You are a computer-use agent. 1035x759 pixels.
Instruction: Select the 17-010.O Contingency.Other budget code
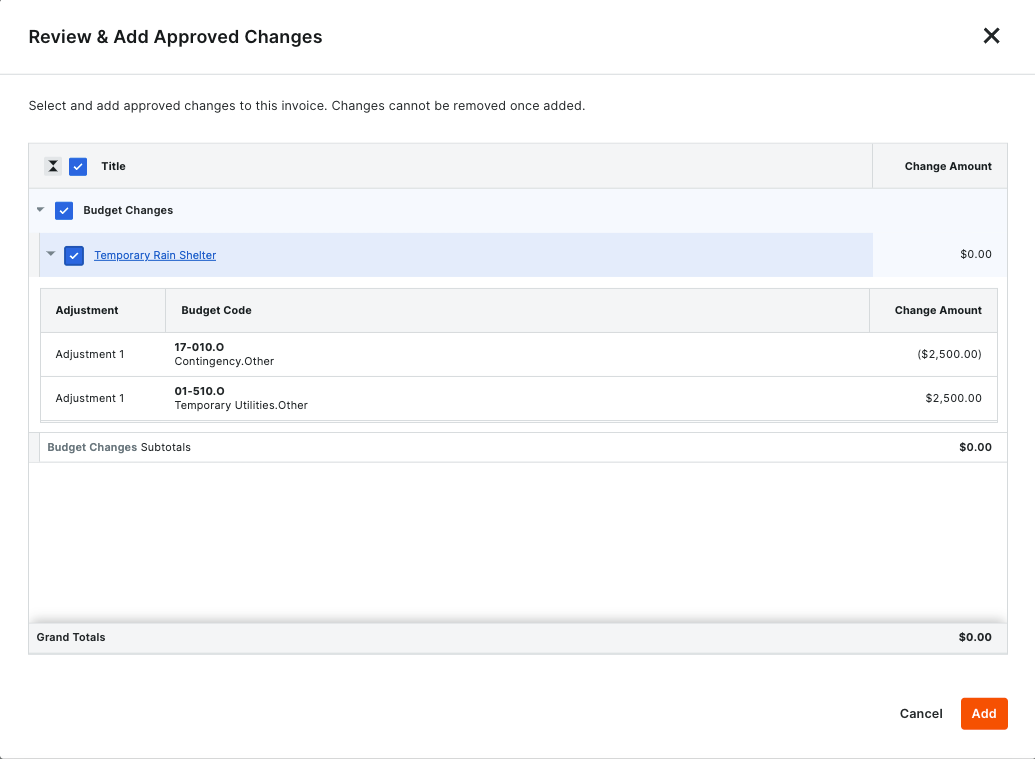click(x=224, y=354)
